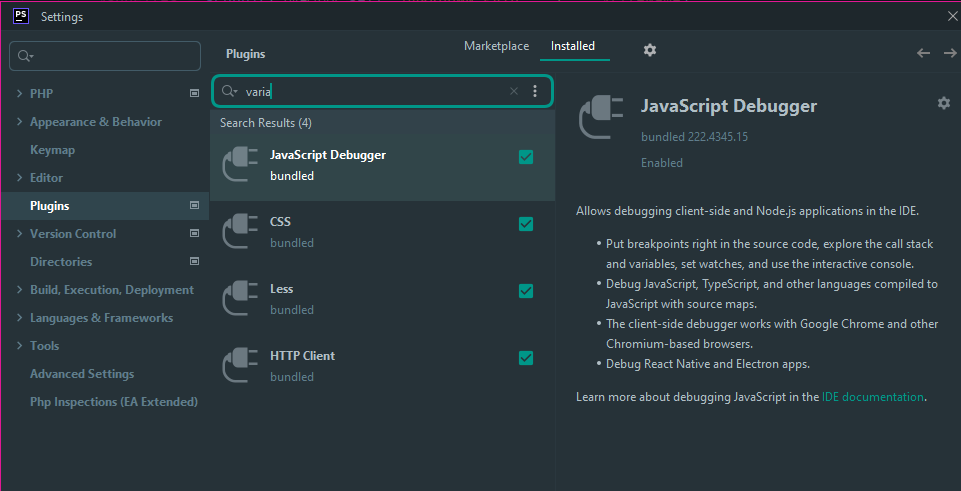
Task: Expand the Appearance & Behavior section
Action: pos(20,122)
